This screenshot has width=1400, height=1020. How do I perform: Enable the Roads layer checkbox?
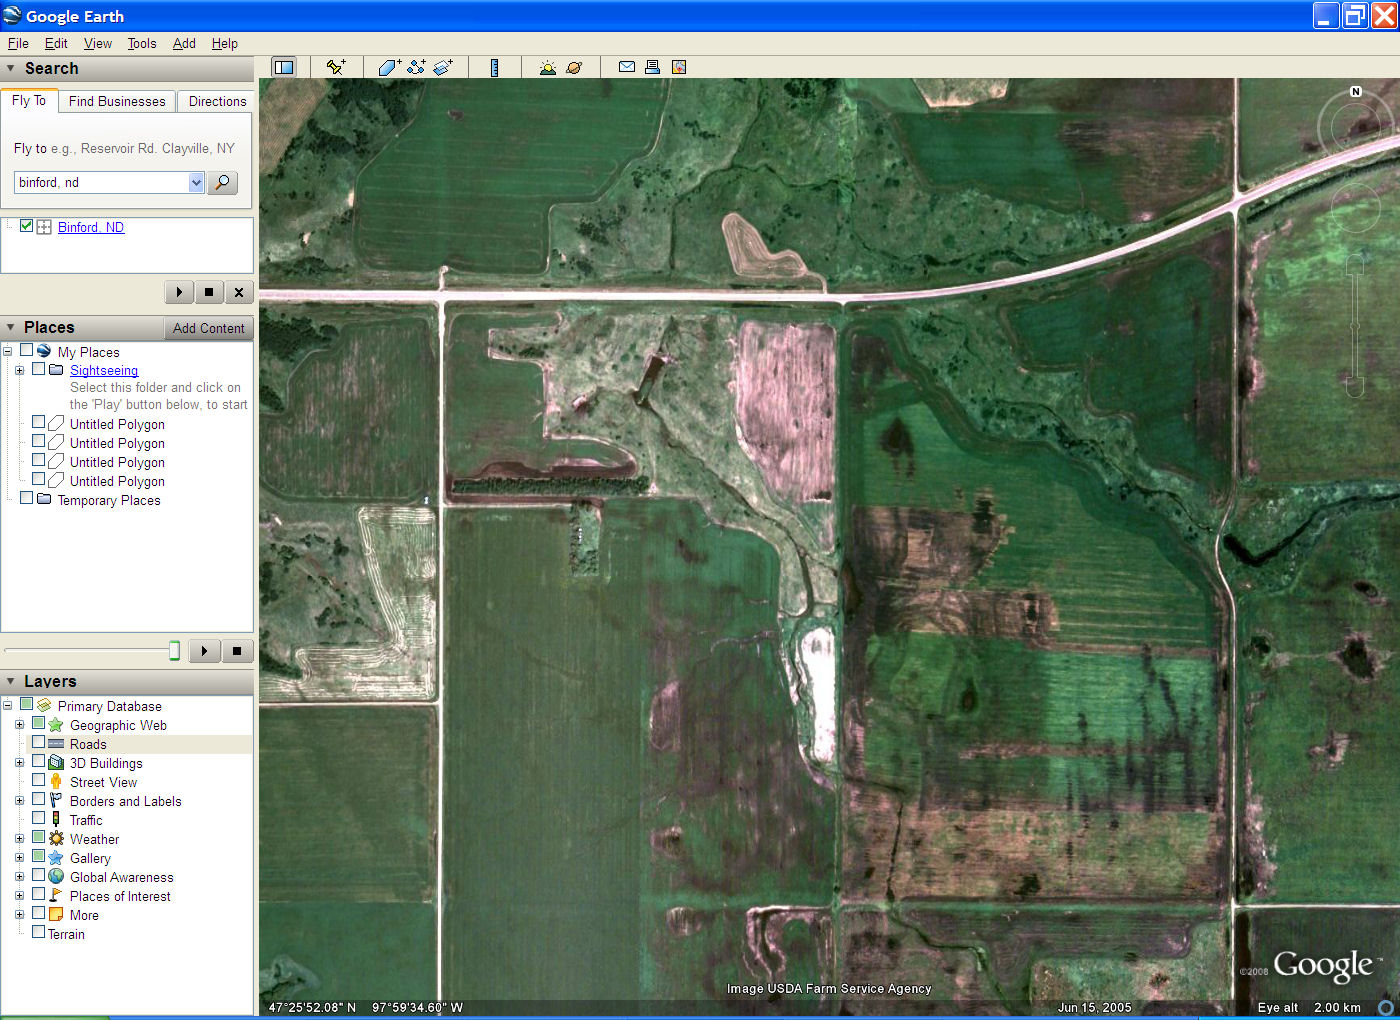[x=38, y=743]
